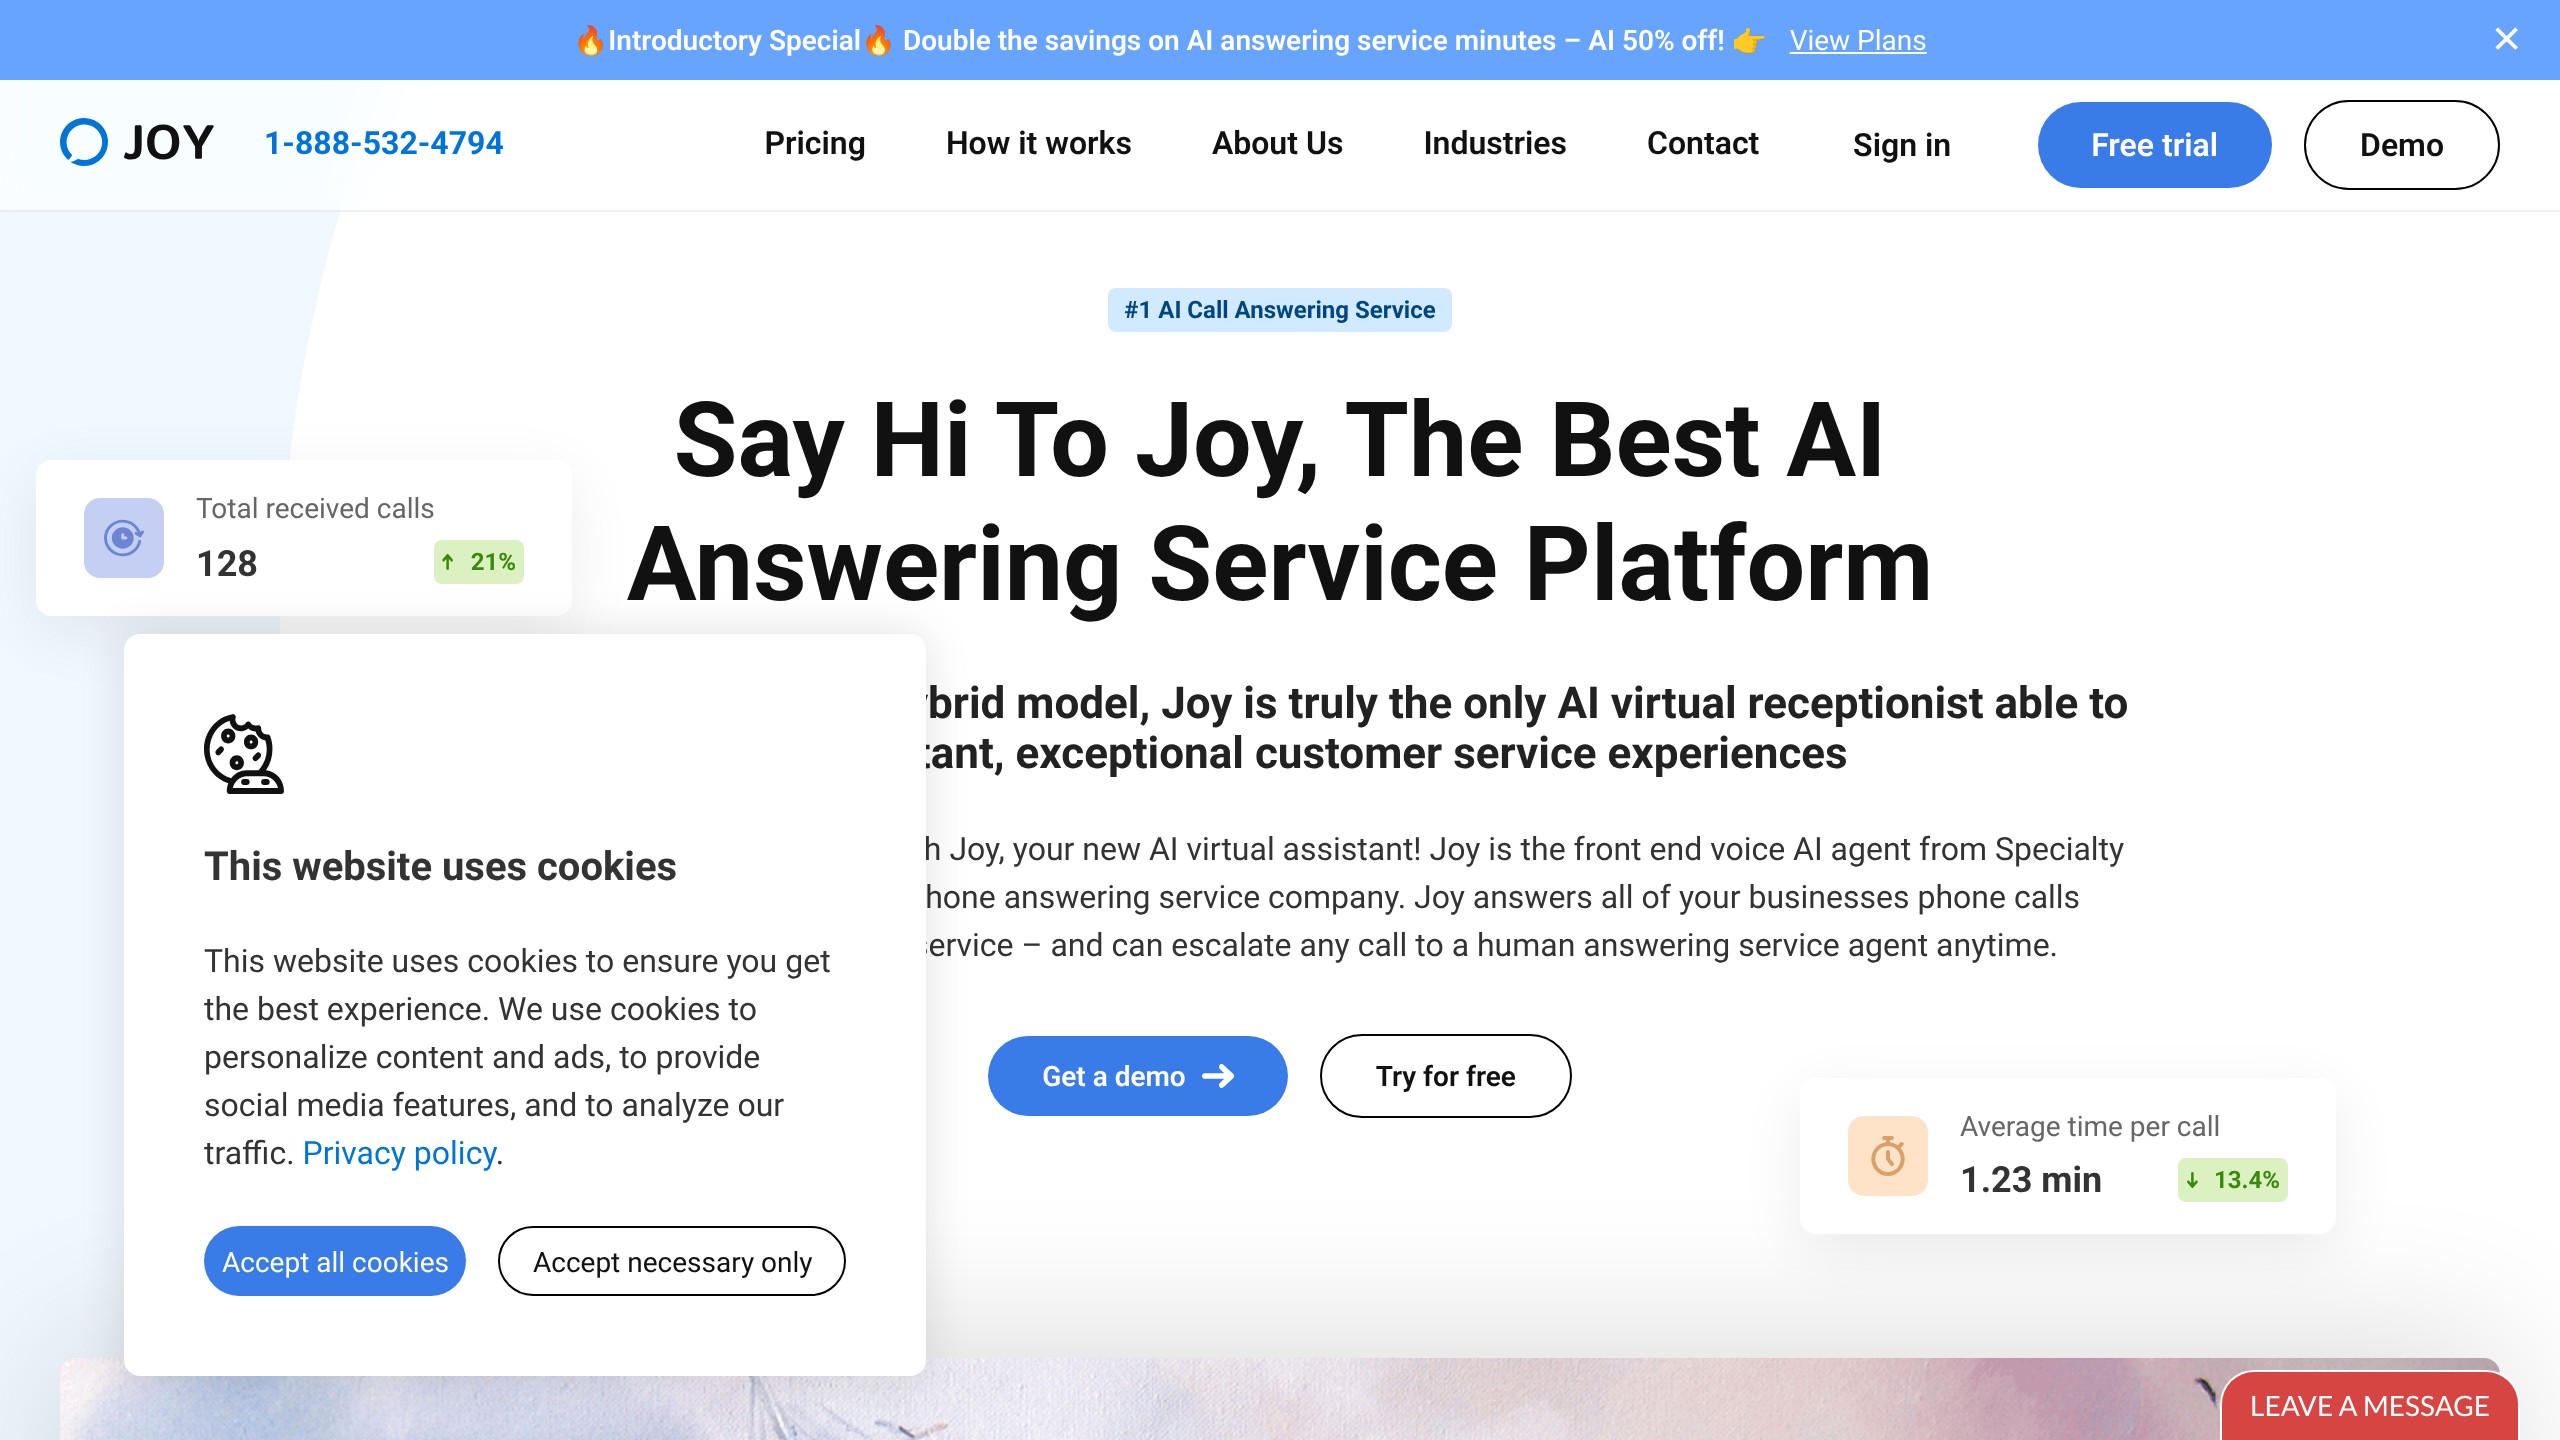
Task: Open the Pricing page
Action: [x=814, y=143]
